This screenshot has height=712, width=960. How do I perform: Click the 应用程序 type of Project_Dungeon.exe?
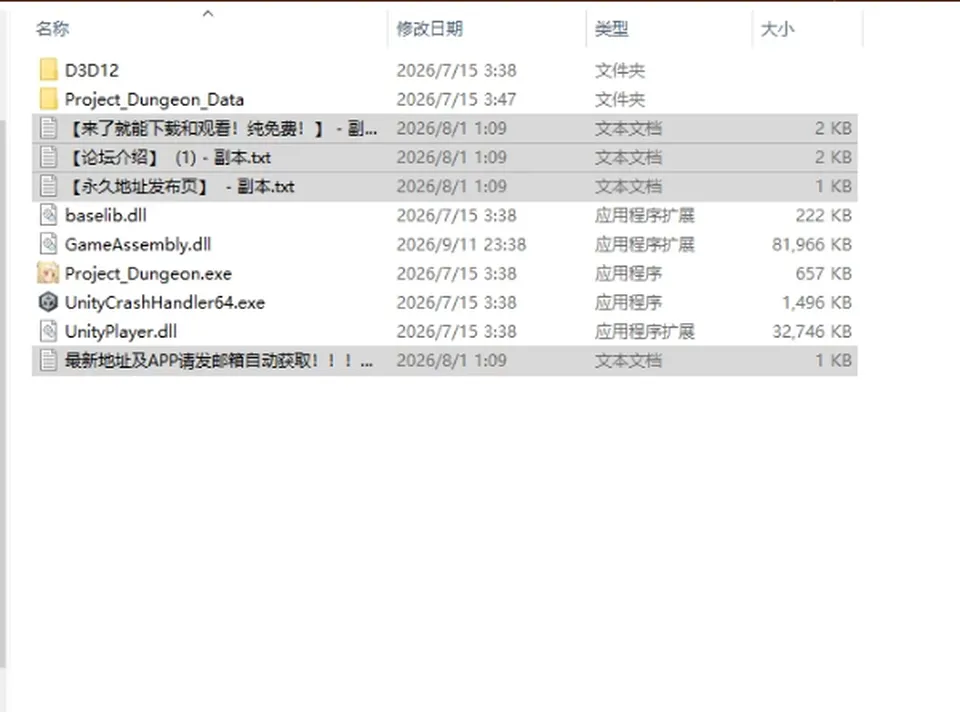628,273
